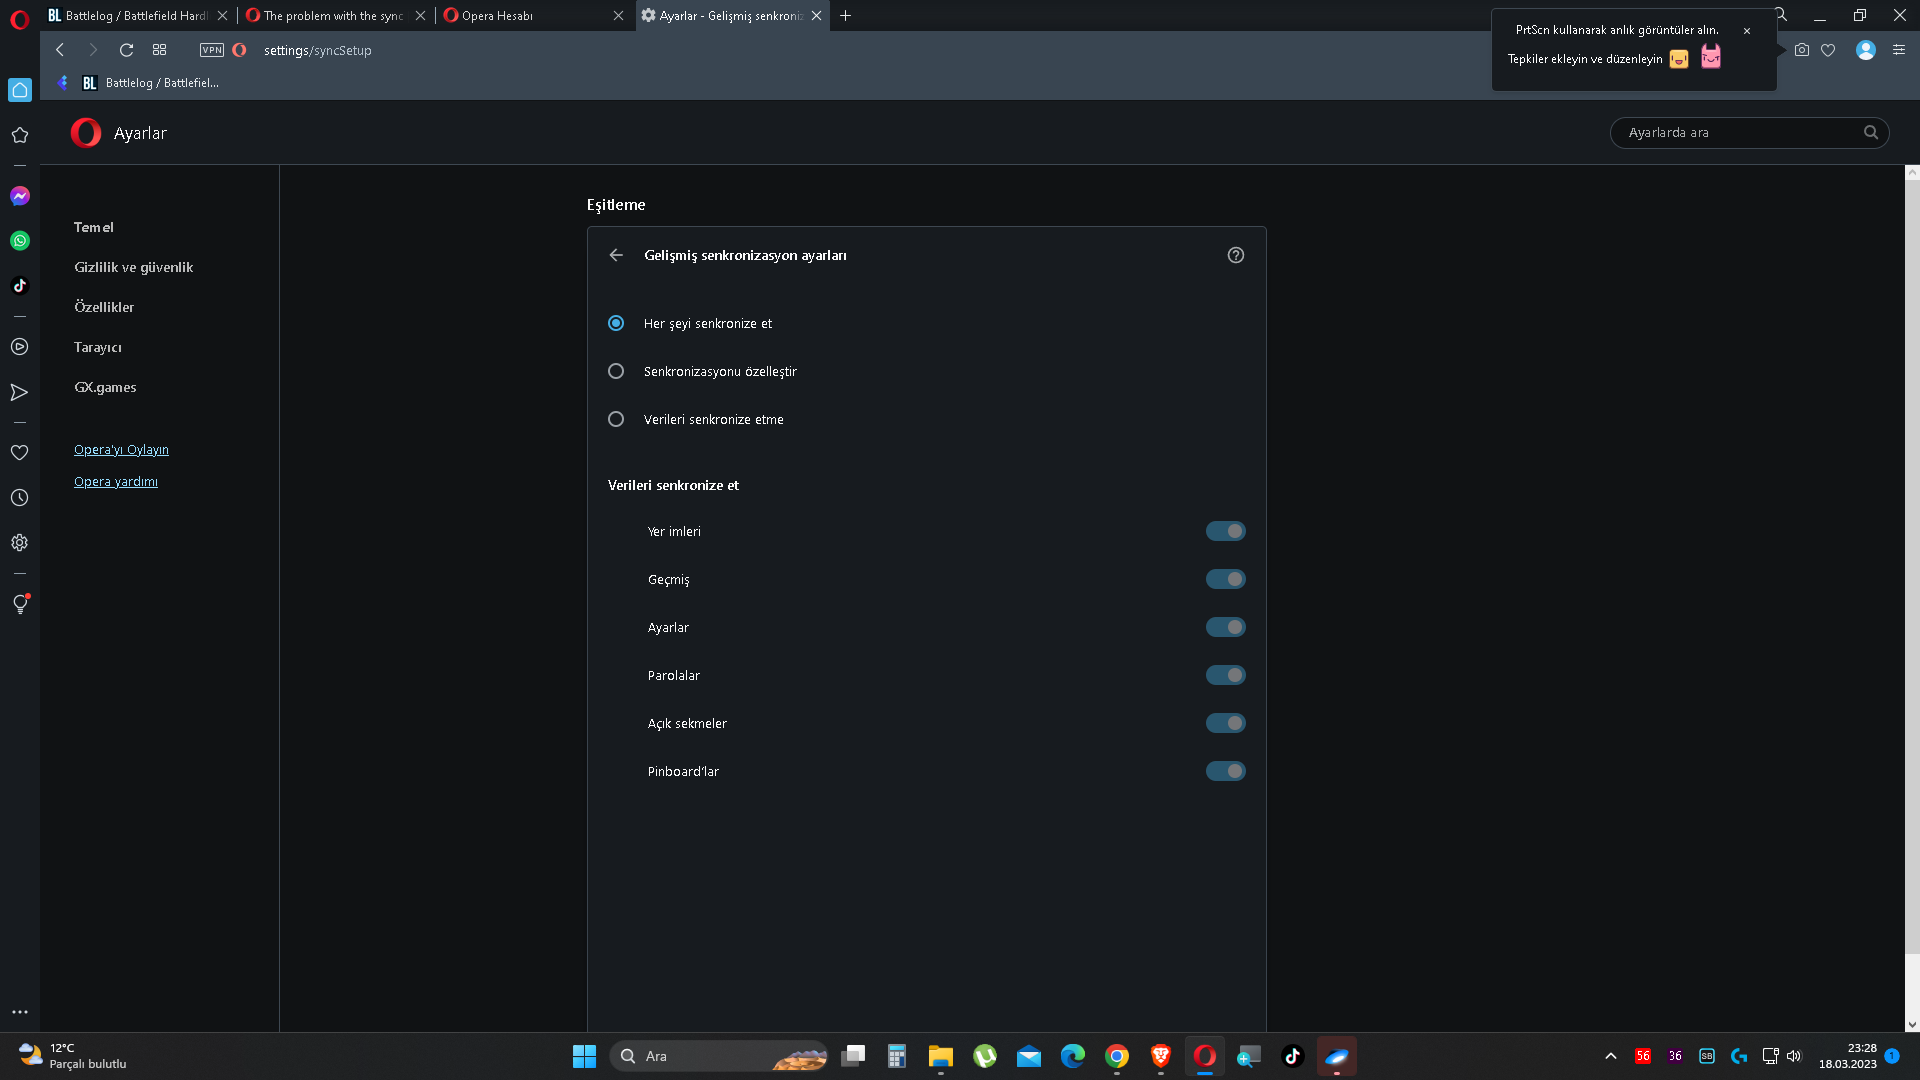
Task: Open Windows Start button
Action: tap(584, 1056)
